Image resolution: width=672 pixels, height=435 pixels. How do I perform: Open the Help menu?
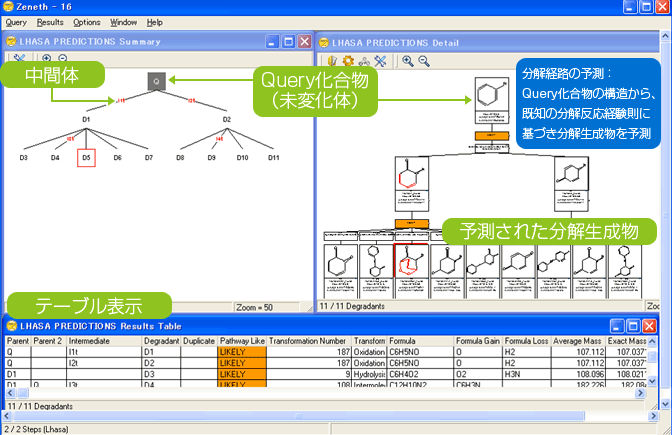[154, 22]
